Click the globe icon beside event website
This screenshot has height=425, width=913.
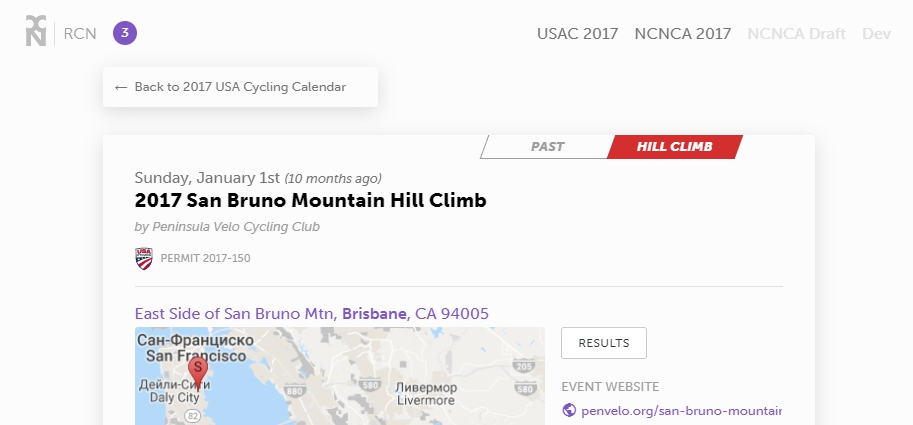coord(569,410)
